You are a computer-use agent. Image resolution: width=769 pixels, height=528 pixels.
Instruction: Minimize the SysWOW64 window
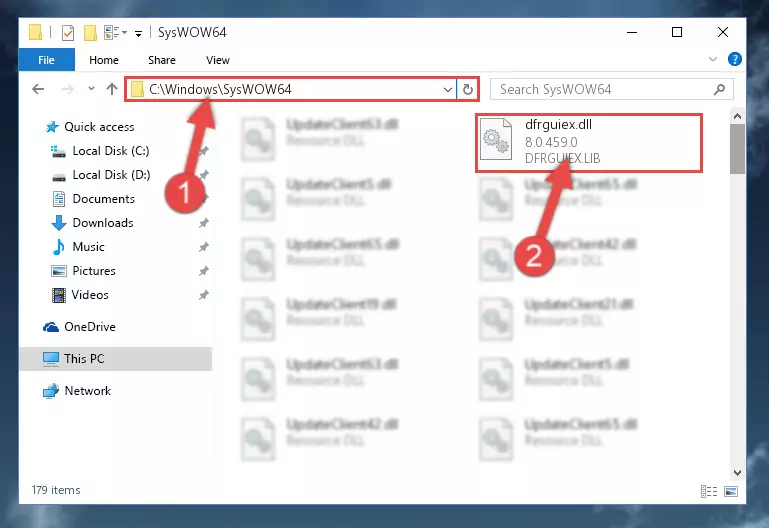(632, 32)
